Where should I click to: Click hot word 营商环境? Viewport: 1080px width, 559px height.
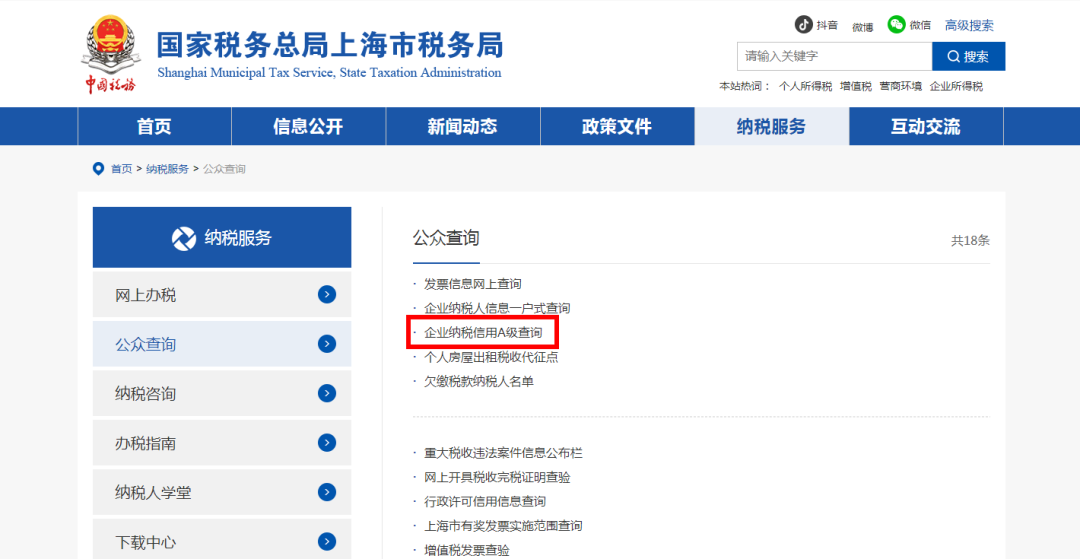900,87
